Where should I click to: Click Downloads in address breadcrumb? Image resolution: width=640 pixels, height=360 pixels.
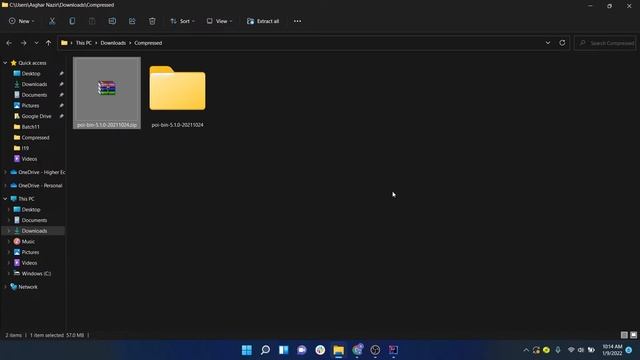(113, 43)
